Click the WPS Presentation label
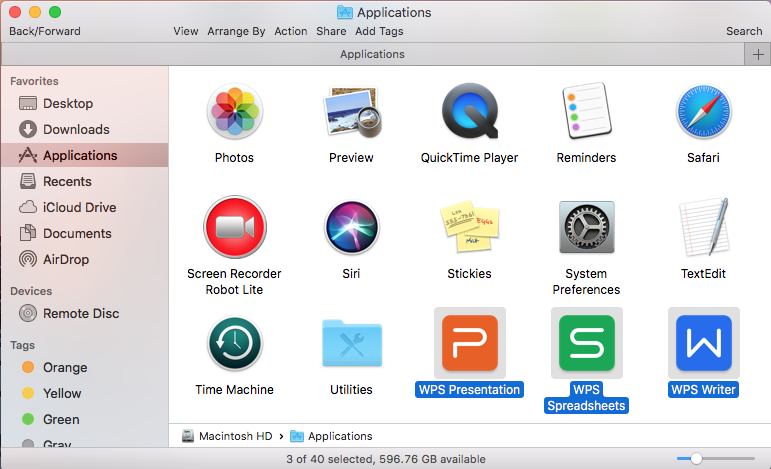Viewport: 771px width, 469px height. (x=470, y=390)
